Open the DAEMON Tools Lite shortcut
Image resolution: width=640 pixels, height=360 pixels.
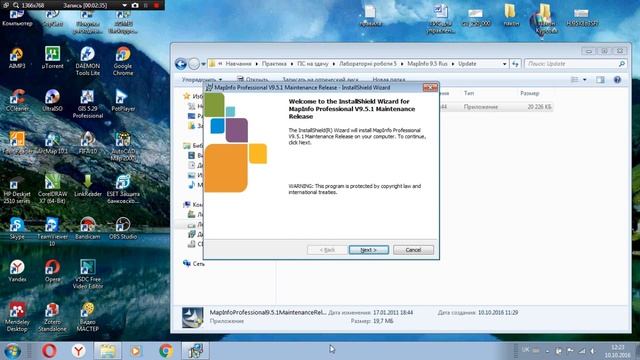tap(88, 61)
